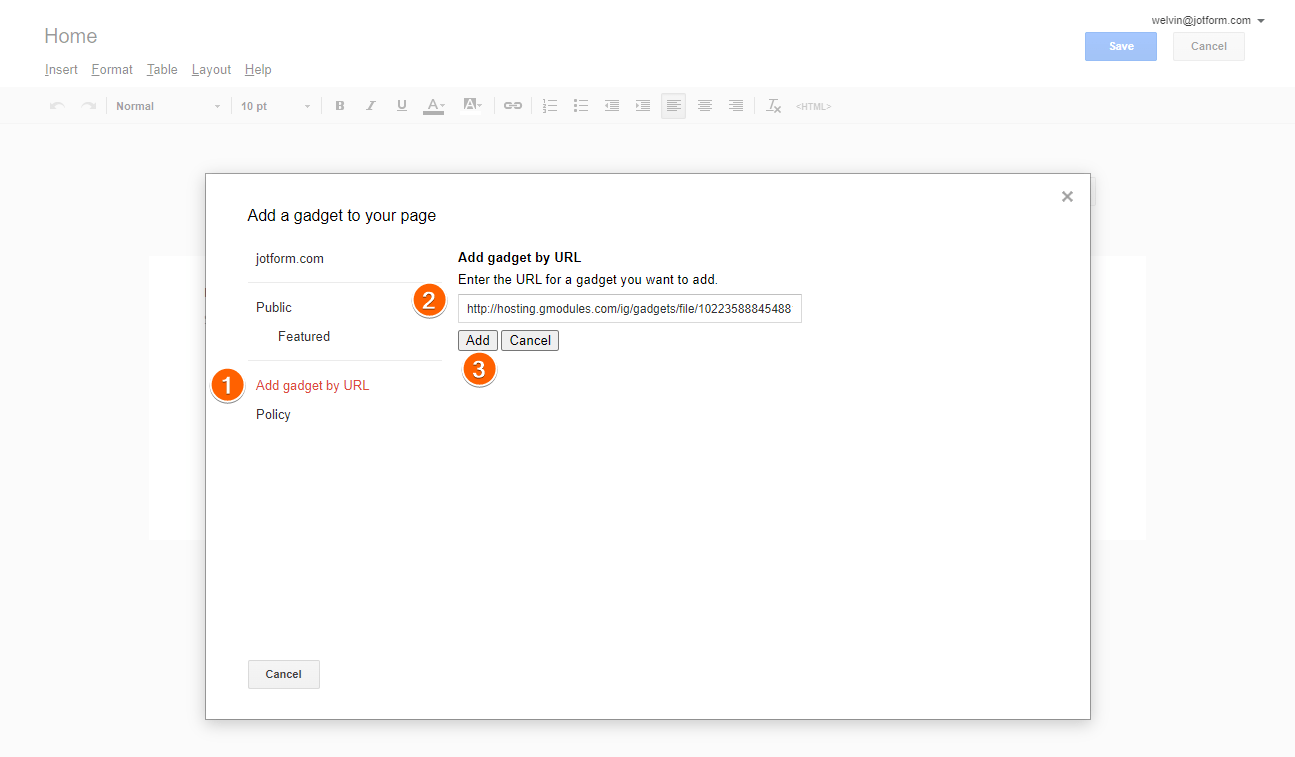
Task: Open the Insert menu
Action: point(61,70)
